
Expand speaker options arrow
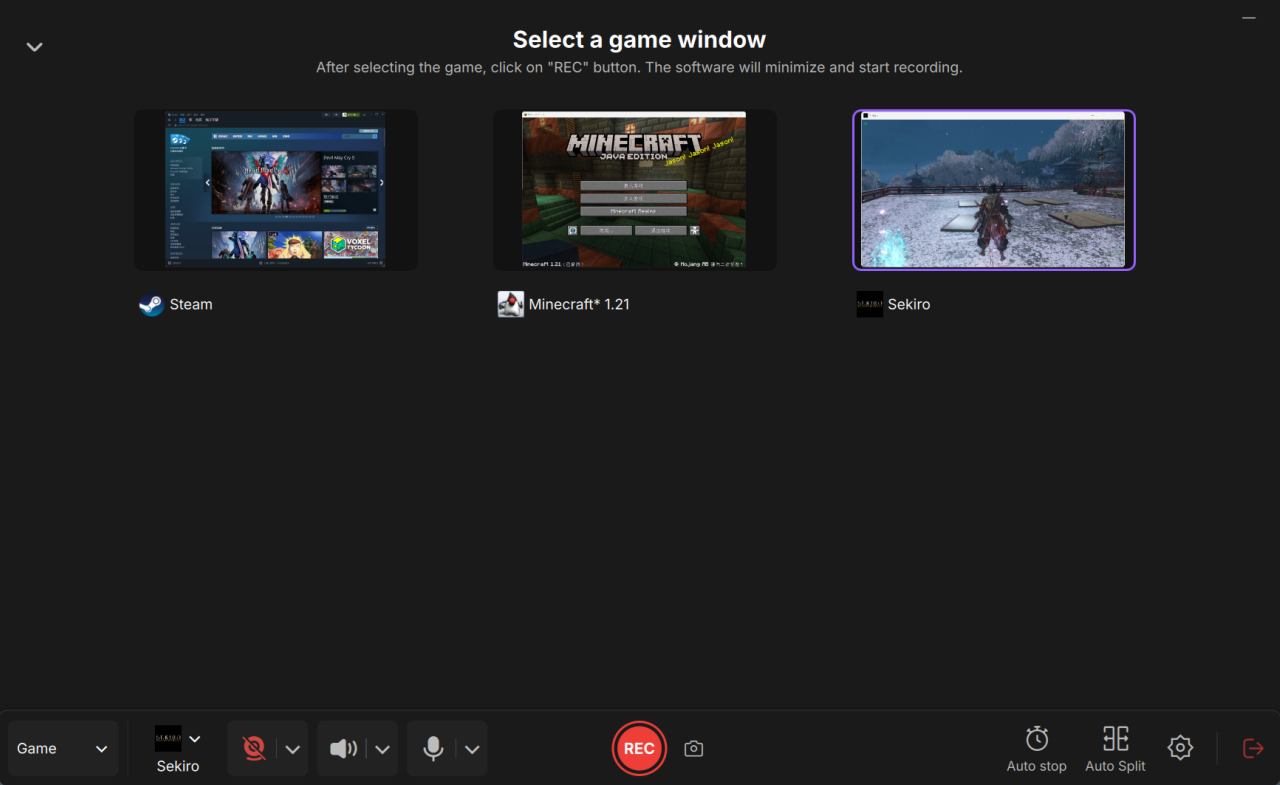tap(382, 749)
